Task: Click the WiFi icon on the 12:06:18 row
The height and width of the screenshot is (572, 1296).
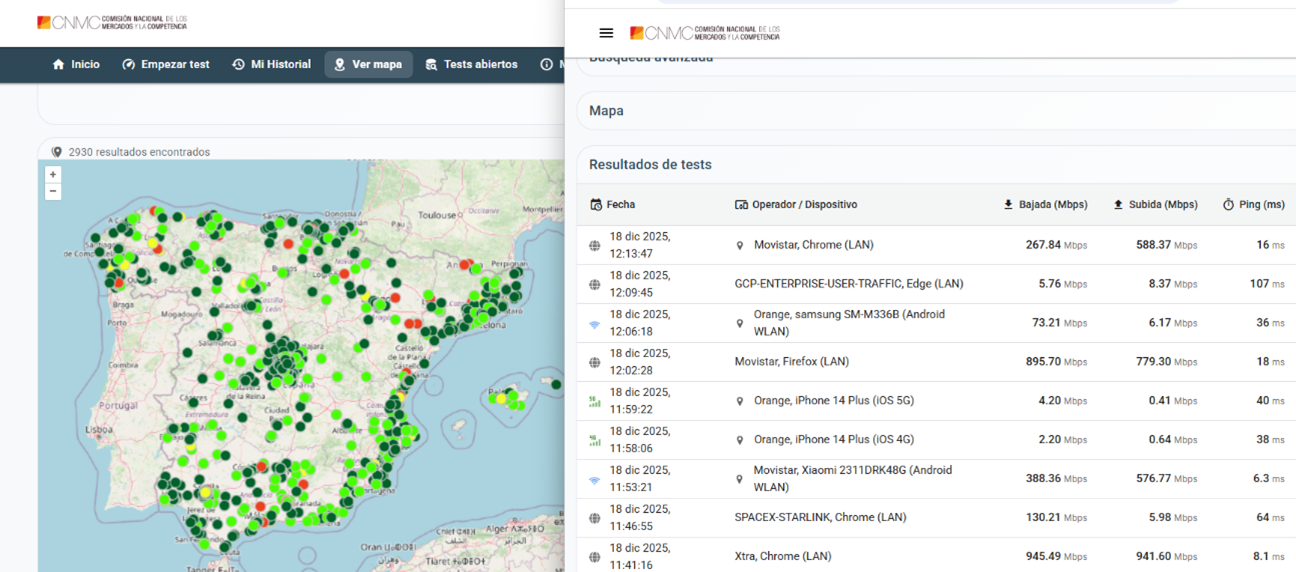Action: pyautogui.click(x=595, y=324)
